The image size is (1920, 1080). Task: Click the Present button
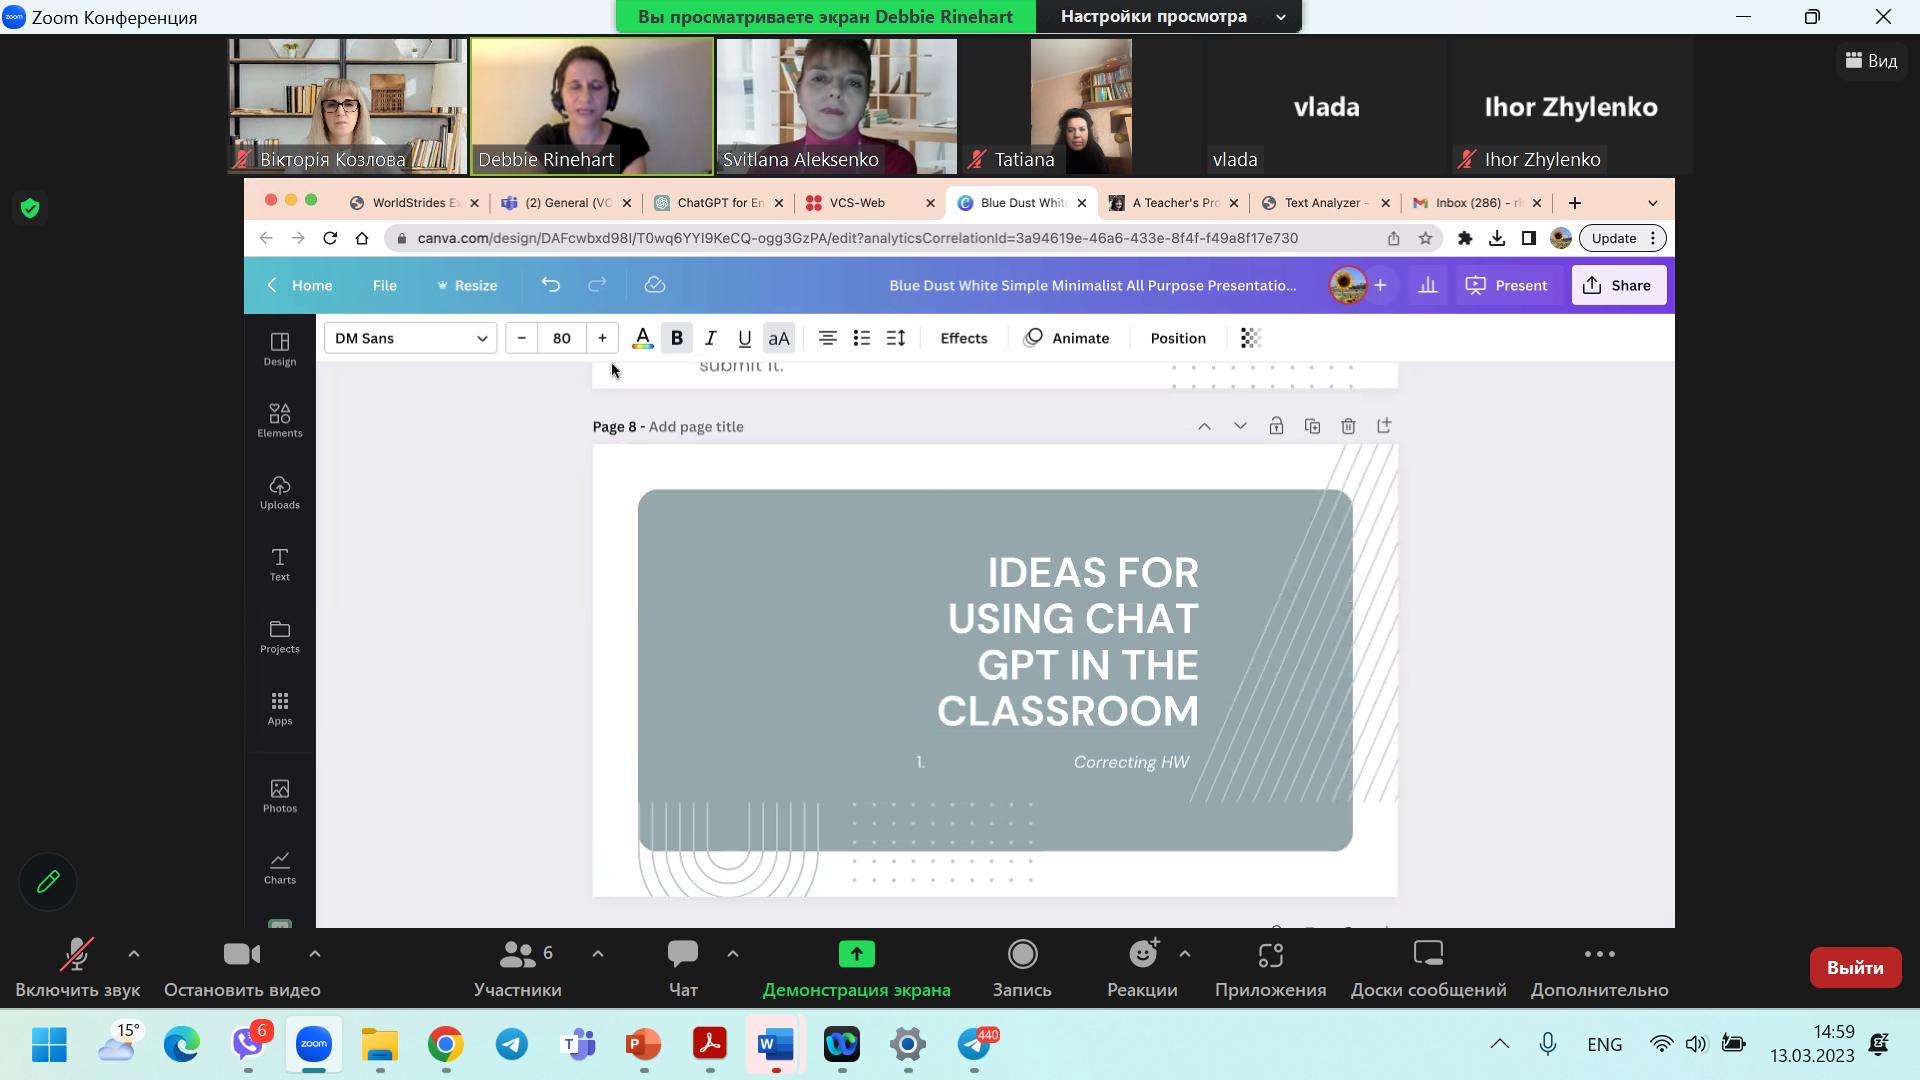1506,285
